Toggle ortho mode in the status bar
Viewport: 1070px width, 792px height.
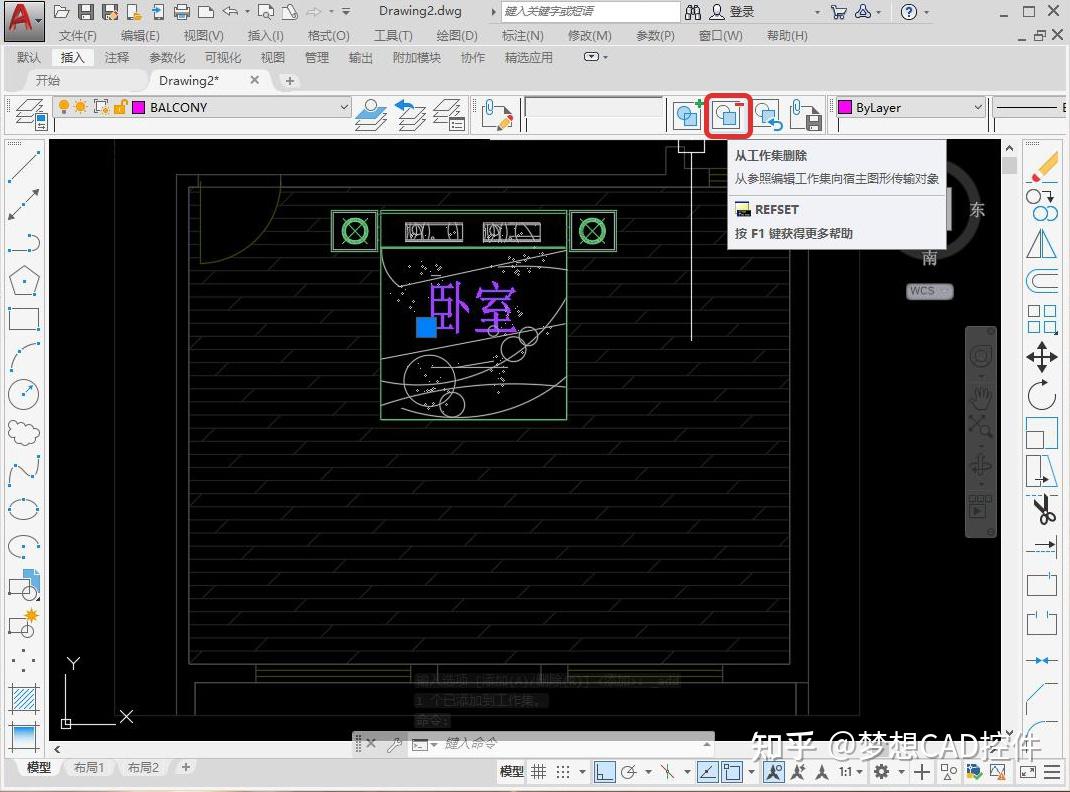click(x=604, y=772)
